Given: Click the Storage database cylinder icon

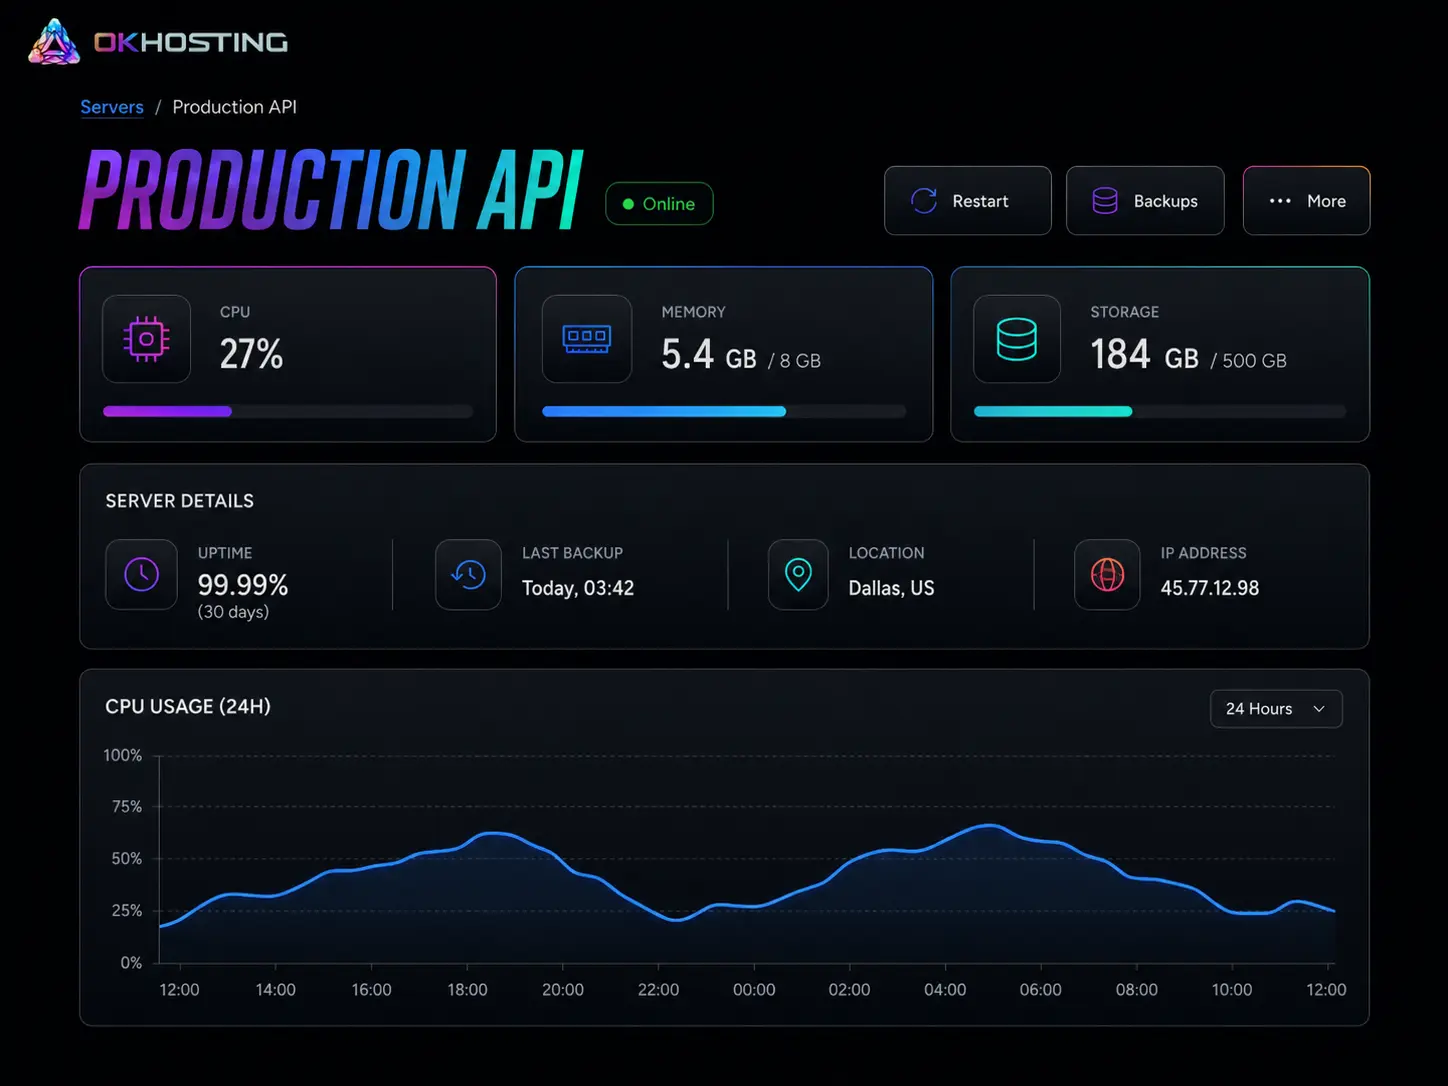Looking at the screenshot, I should (1017, 339).
